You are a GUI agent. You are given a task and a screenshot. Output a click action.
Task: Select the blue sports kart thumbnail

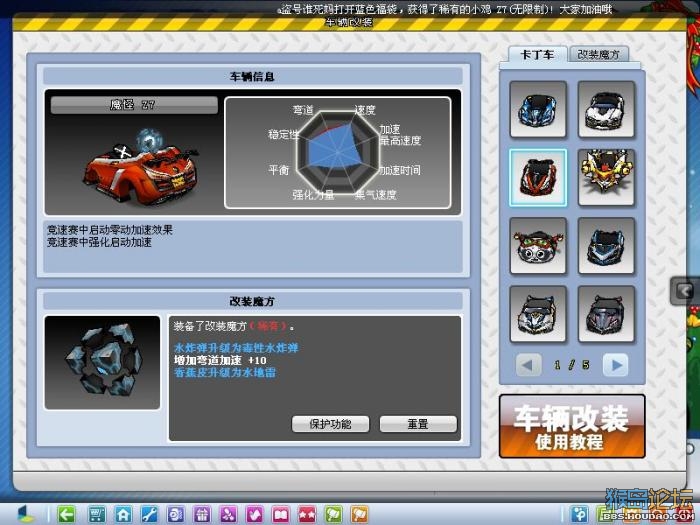click(538, 109)
